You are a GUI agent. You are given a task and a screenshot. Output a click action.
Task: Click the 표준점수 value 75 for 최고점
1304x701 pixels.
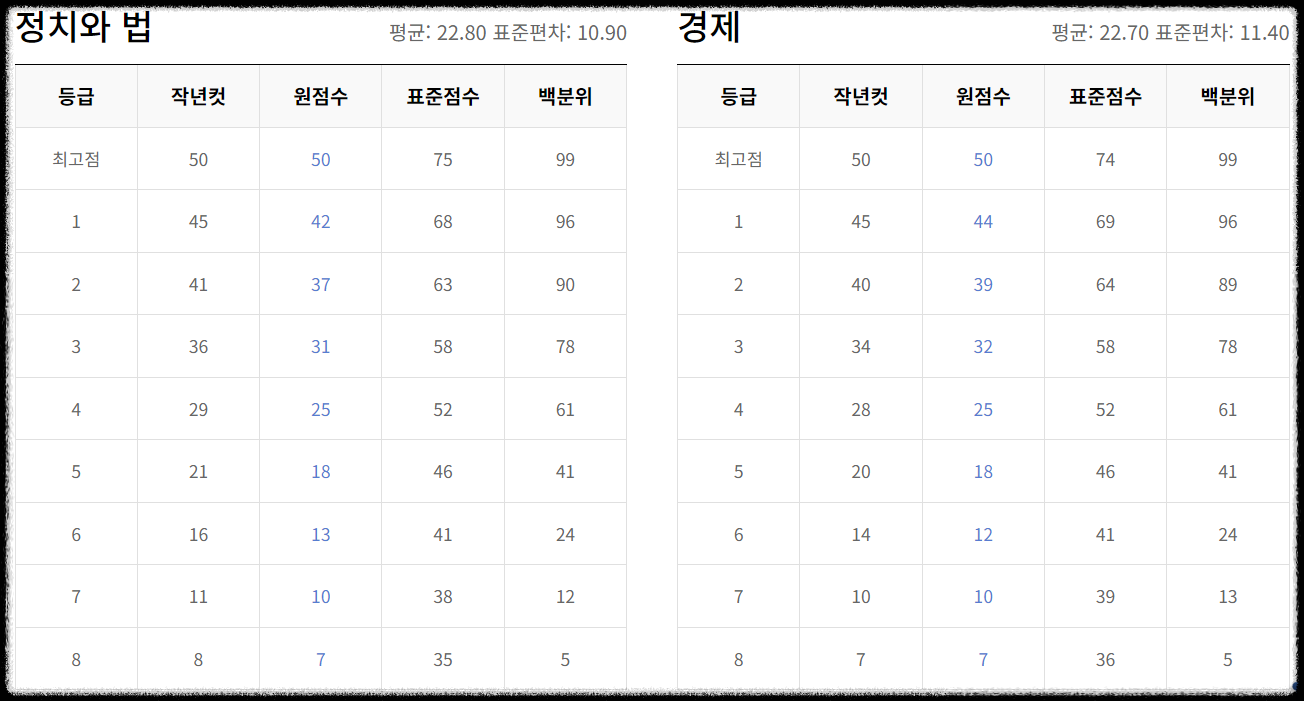(x=442, y=158)
